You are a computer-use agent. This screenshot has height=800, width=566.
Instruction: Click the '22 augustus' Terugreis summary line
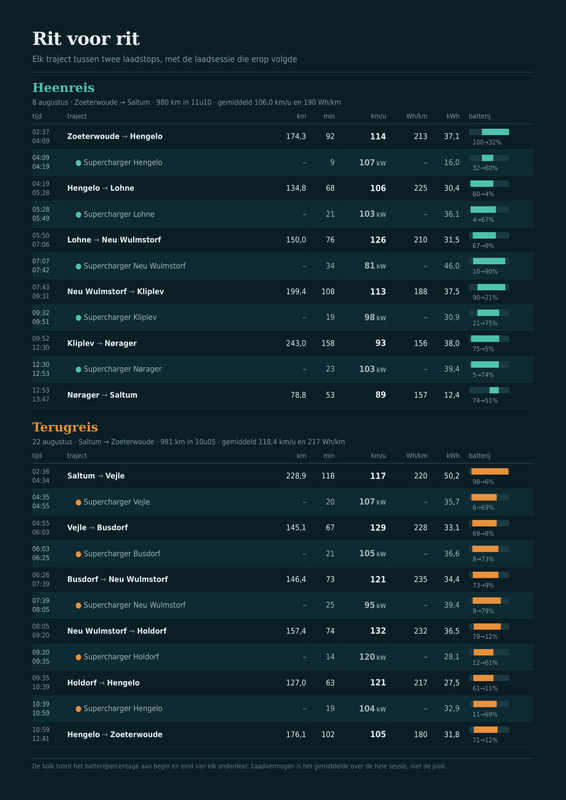188,442
